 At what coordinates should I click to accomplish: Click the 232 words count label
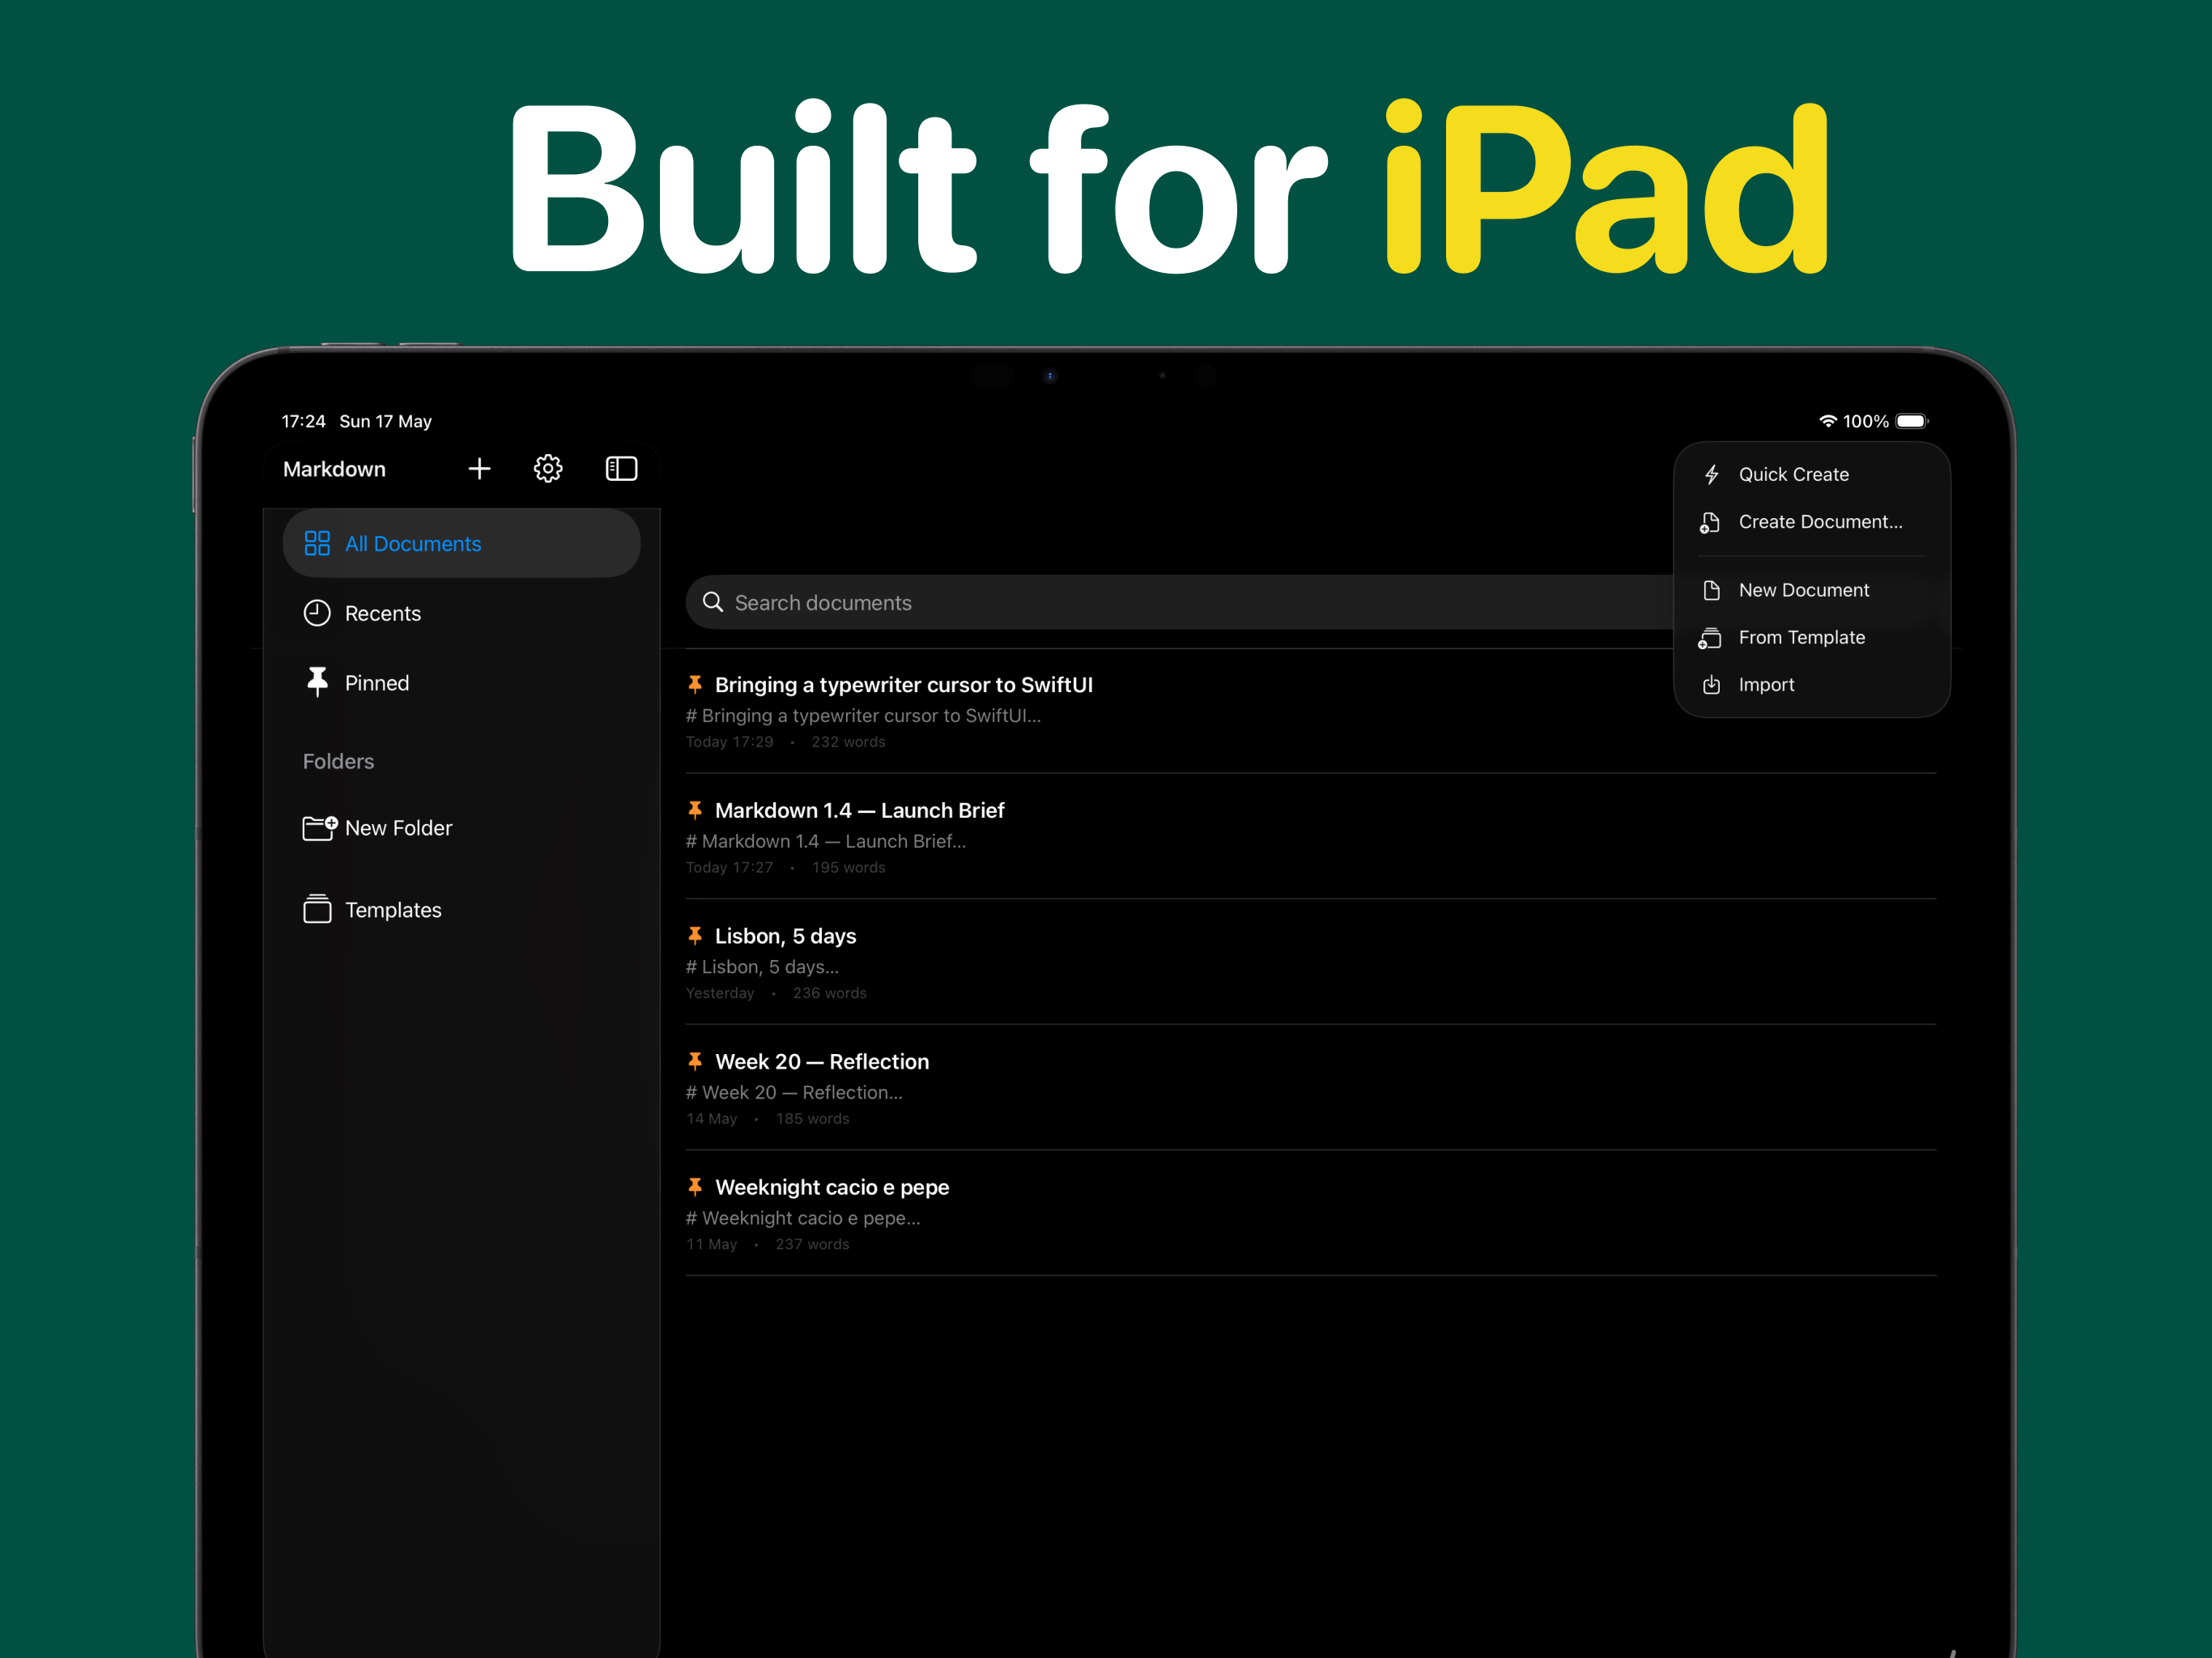click(x=848, y=742)
